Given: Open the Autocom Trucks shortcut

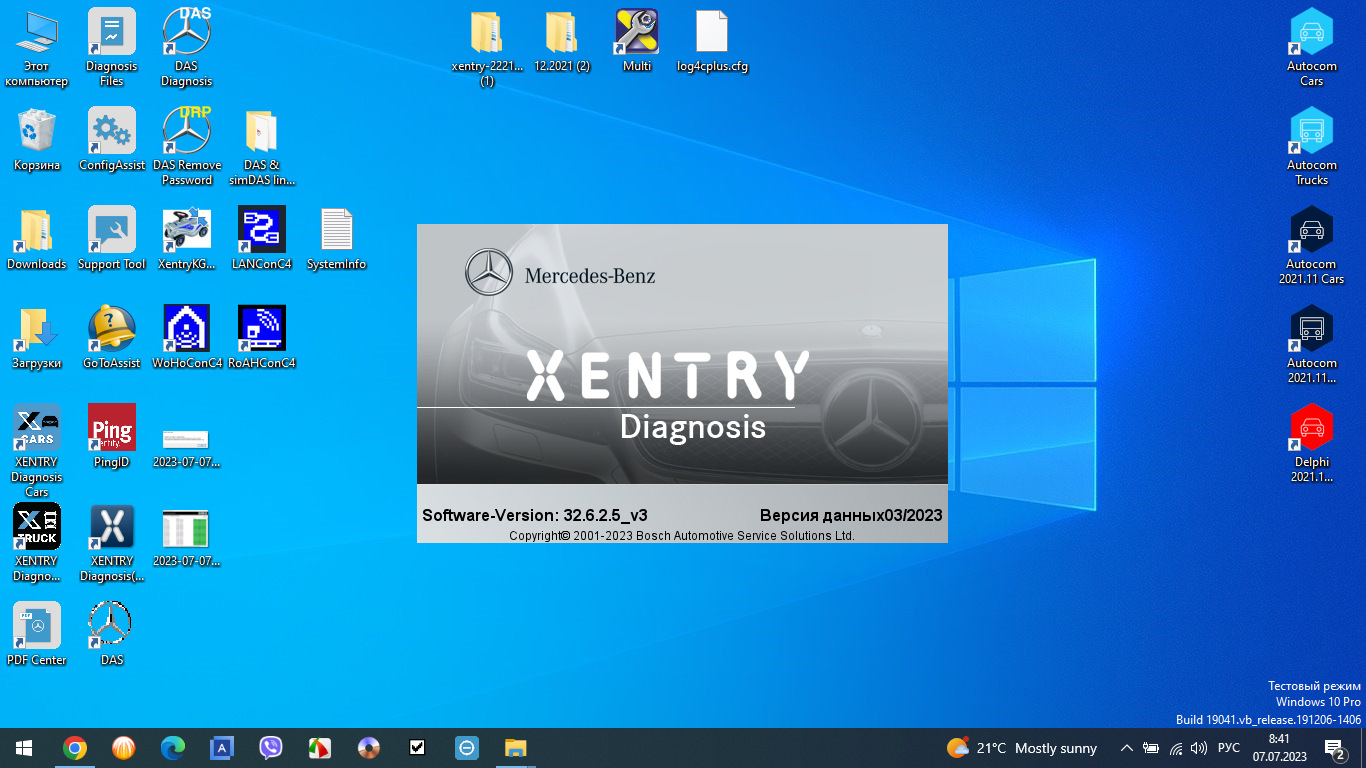Looking at the screenshot, I should (x=1311, y=145).
